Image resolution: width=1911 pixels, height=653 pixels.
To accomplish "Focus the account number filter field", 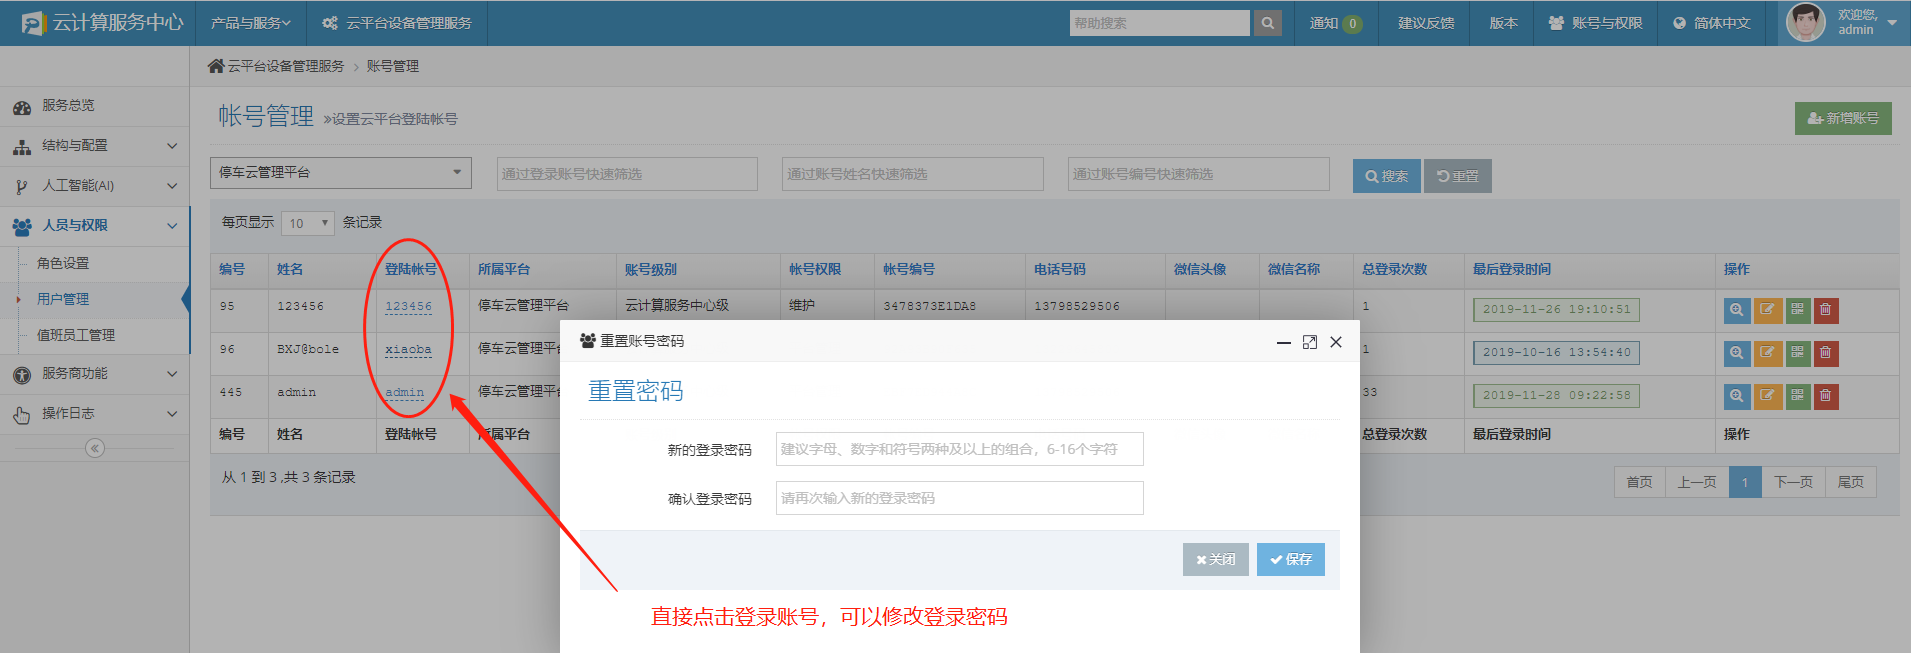I will pos(1198,174).
